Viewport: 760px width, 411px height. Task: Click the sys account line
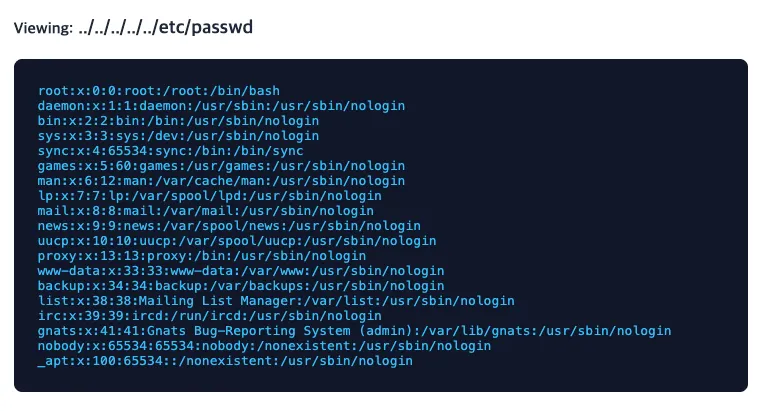(x=179, y=135)
